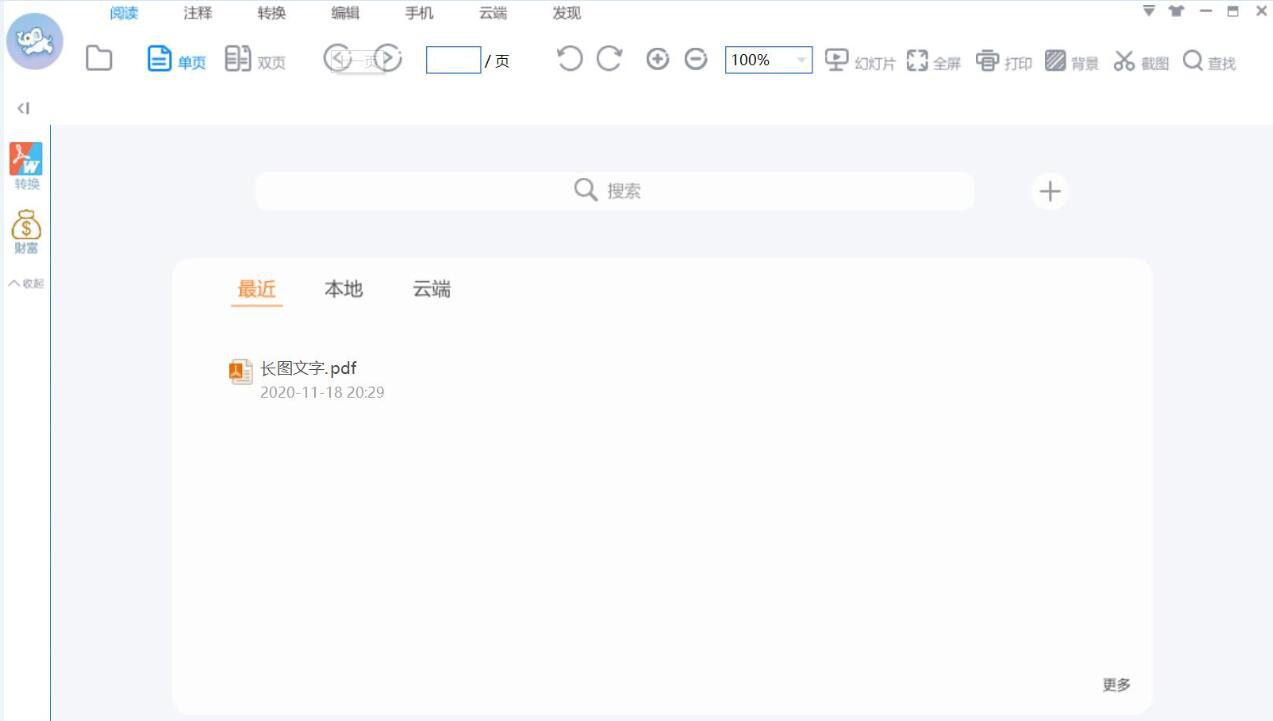The image size is (1273, 721).
Task: Open the 转换 menu tab
Action: tap(272, 13)
